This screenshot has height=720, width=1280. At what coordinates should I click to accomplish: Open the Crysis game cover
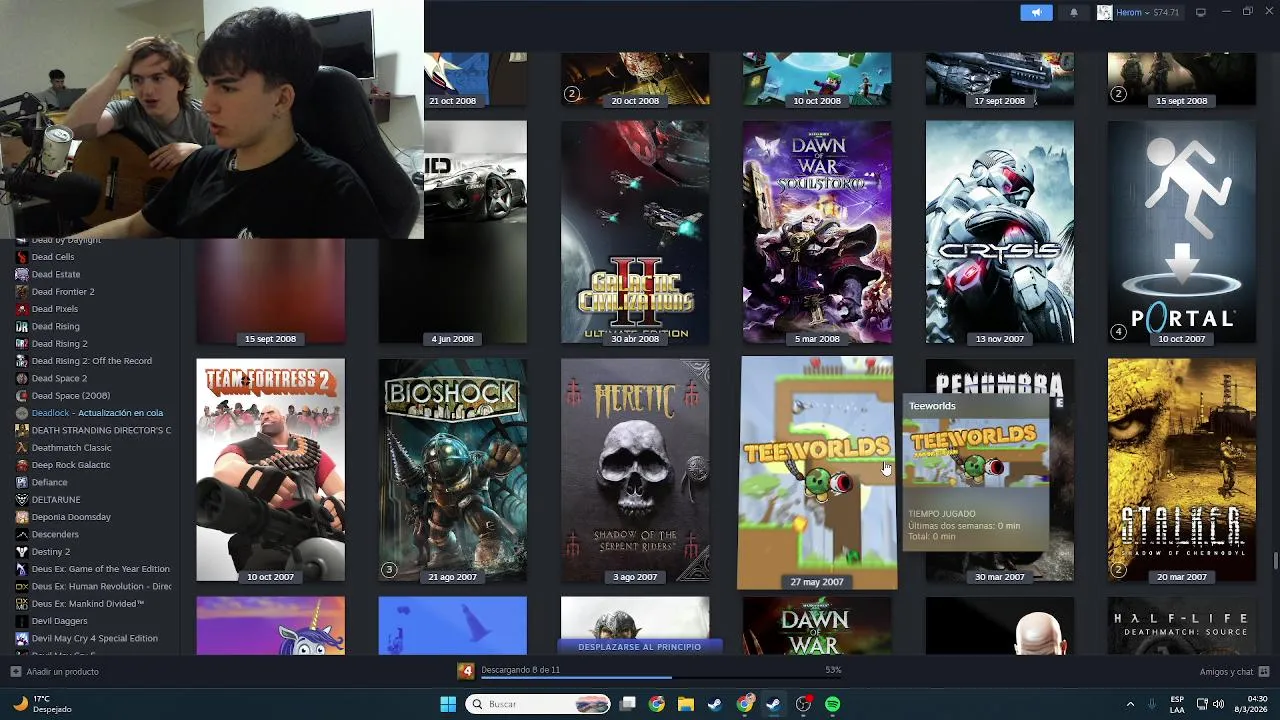click(x=999, y=232)
